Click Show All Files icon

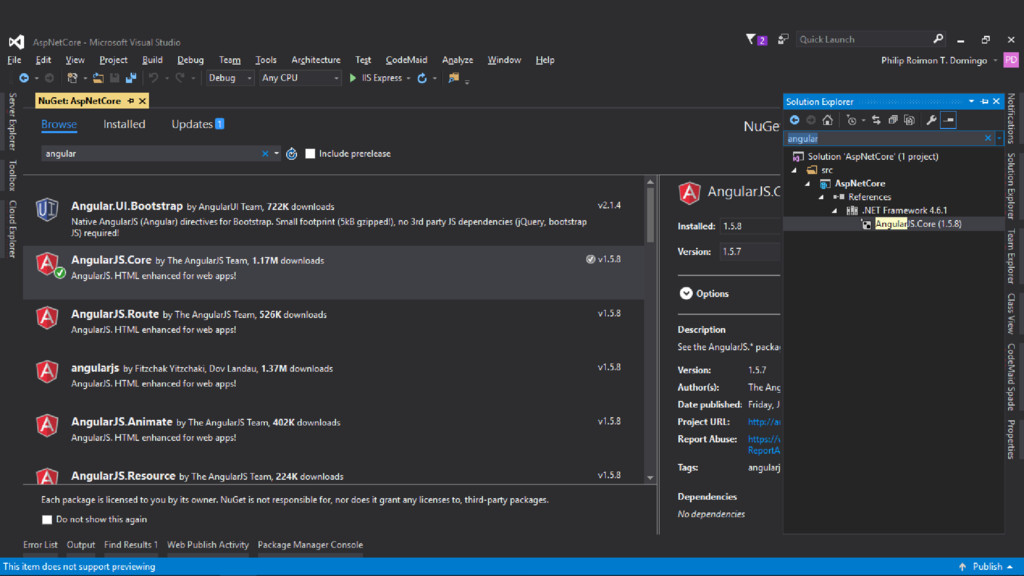click(909, 120)
